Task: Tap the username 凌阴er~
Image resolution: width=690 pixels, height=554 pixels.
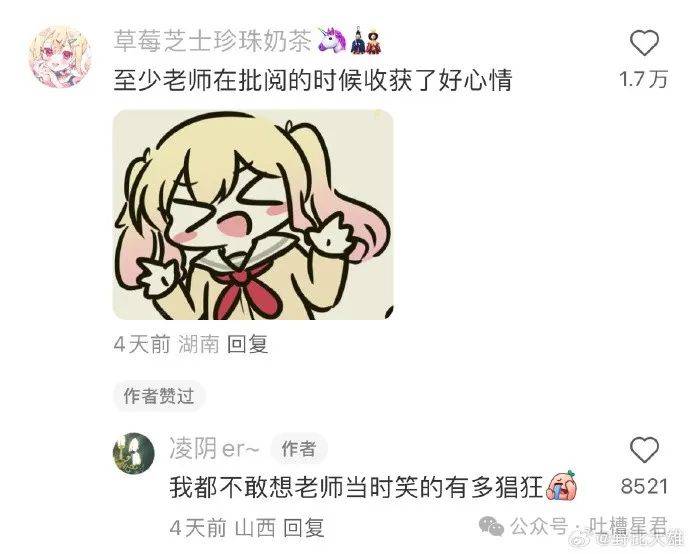Action: pos(214,449)
